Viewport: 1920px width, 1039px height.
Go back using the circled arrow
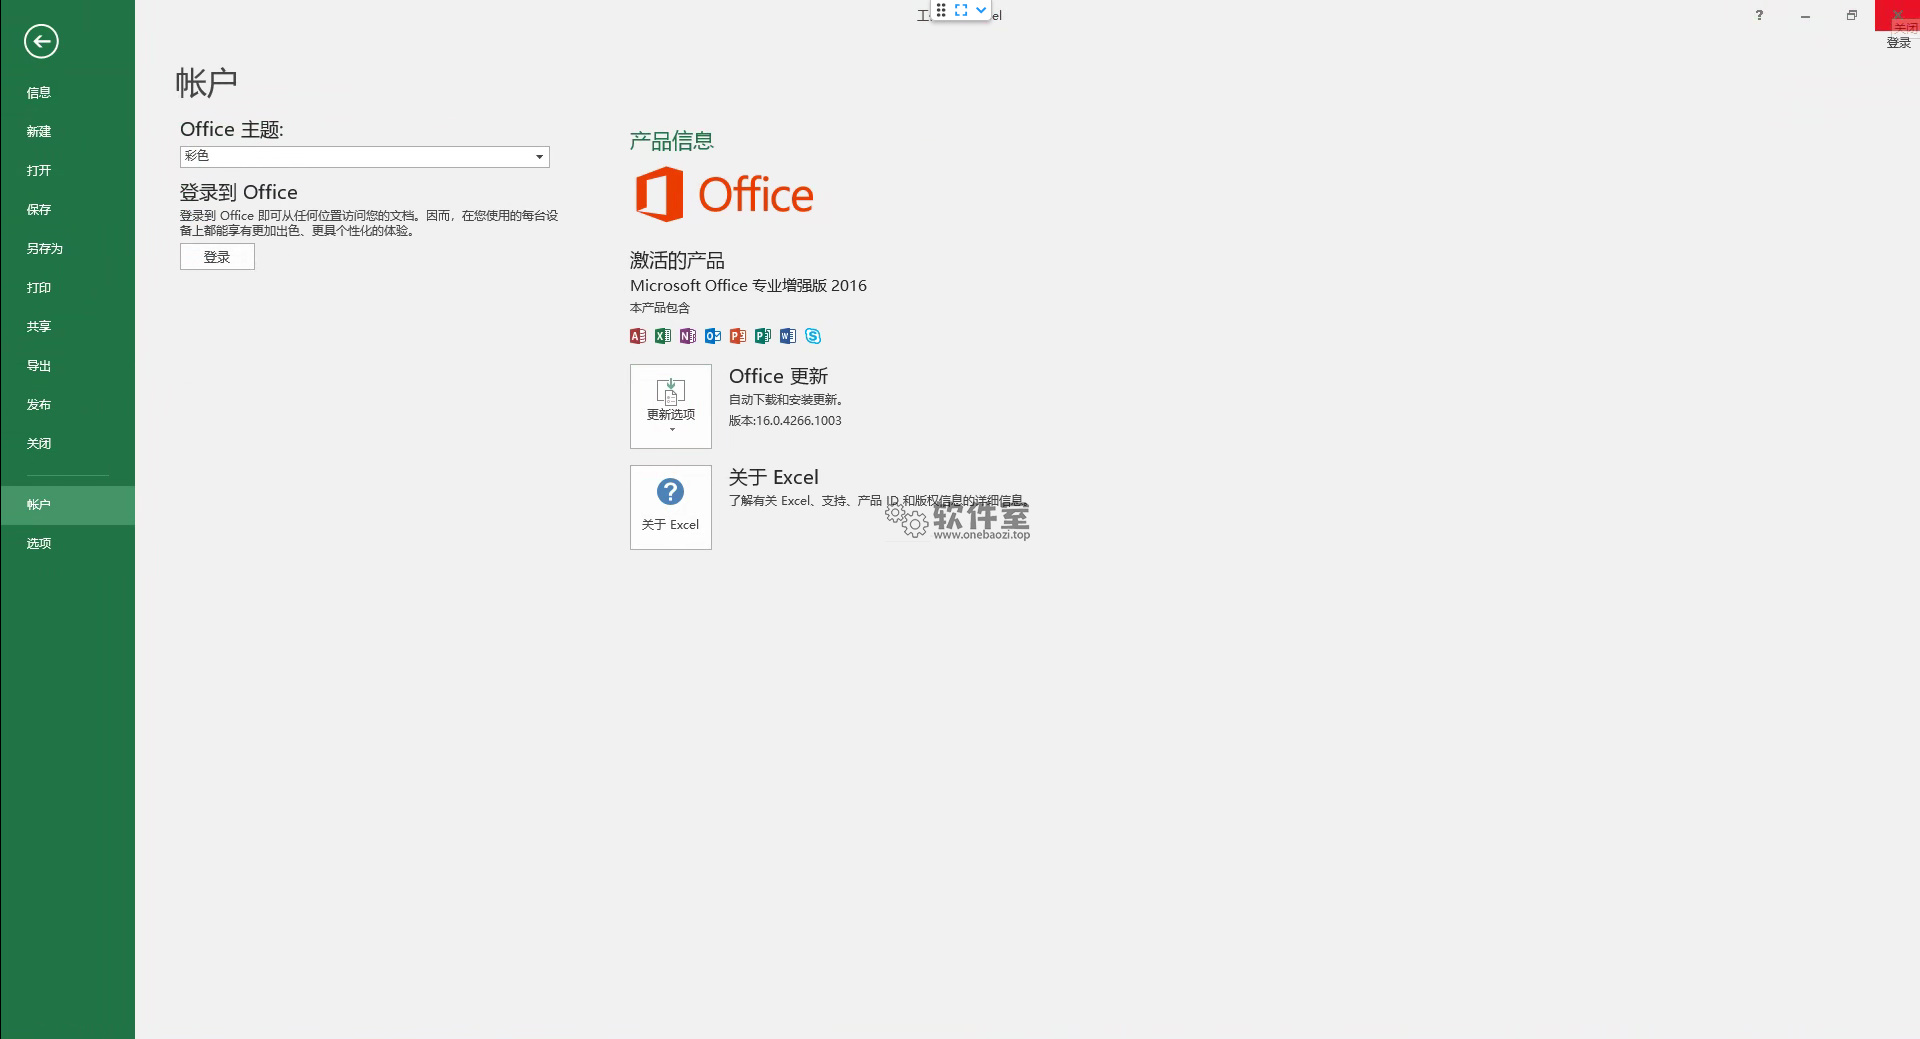(41, 41)
